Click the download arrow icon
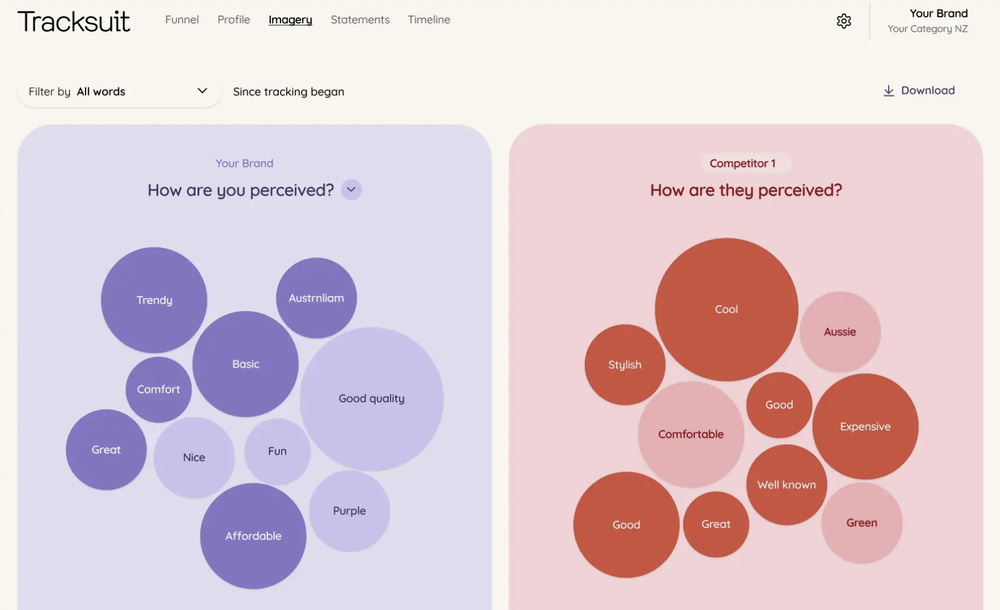The image size is (1000, 610). 888,91
